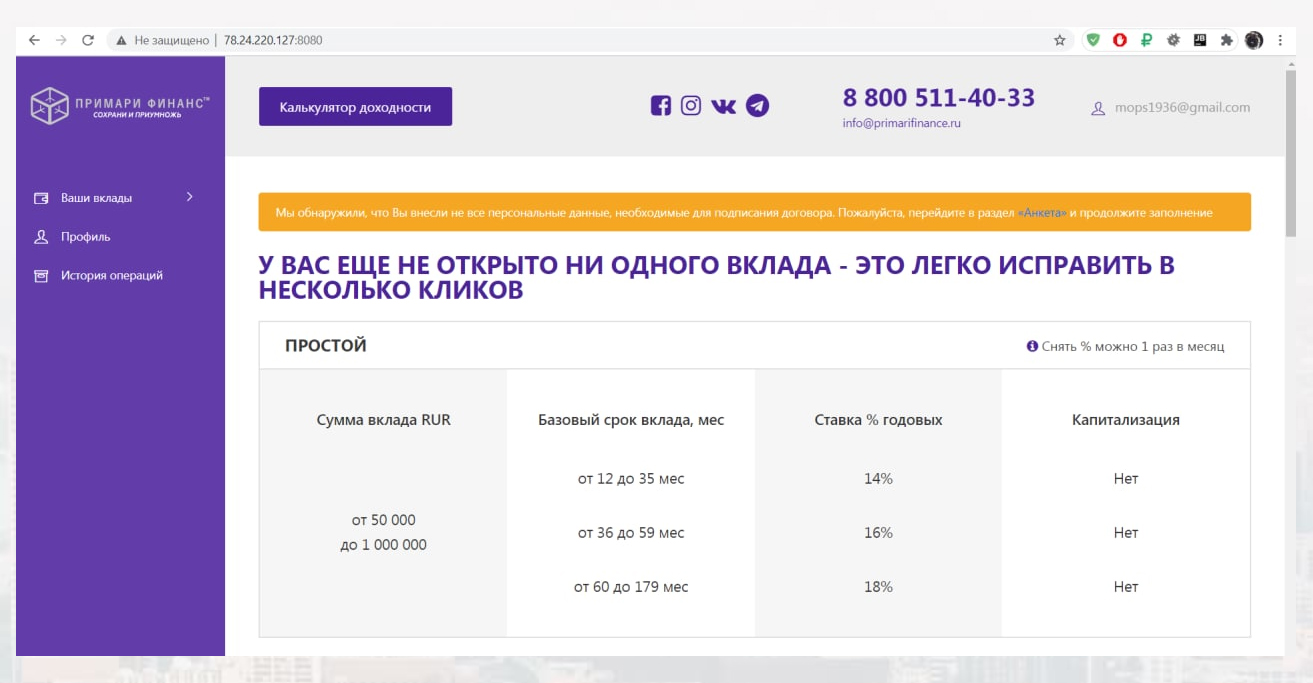This screenshot has width=1313, height=683.
Task: Open the Telegram channel icon
Action: pyautogui.click(x=757, y=106)
